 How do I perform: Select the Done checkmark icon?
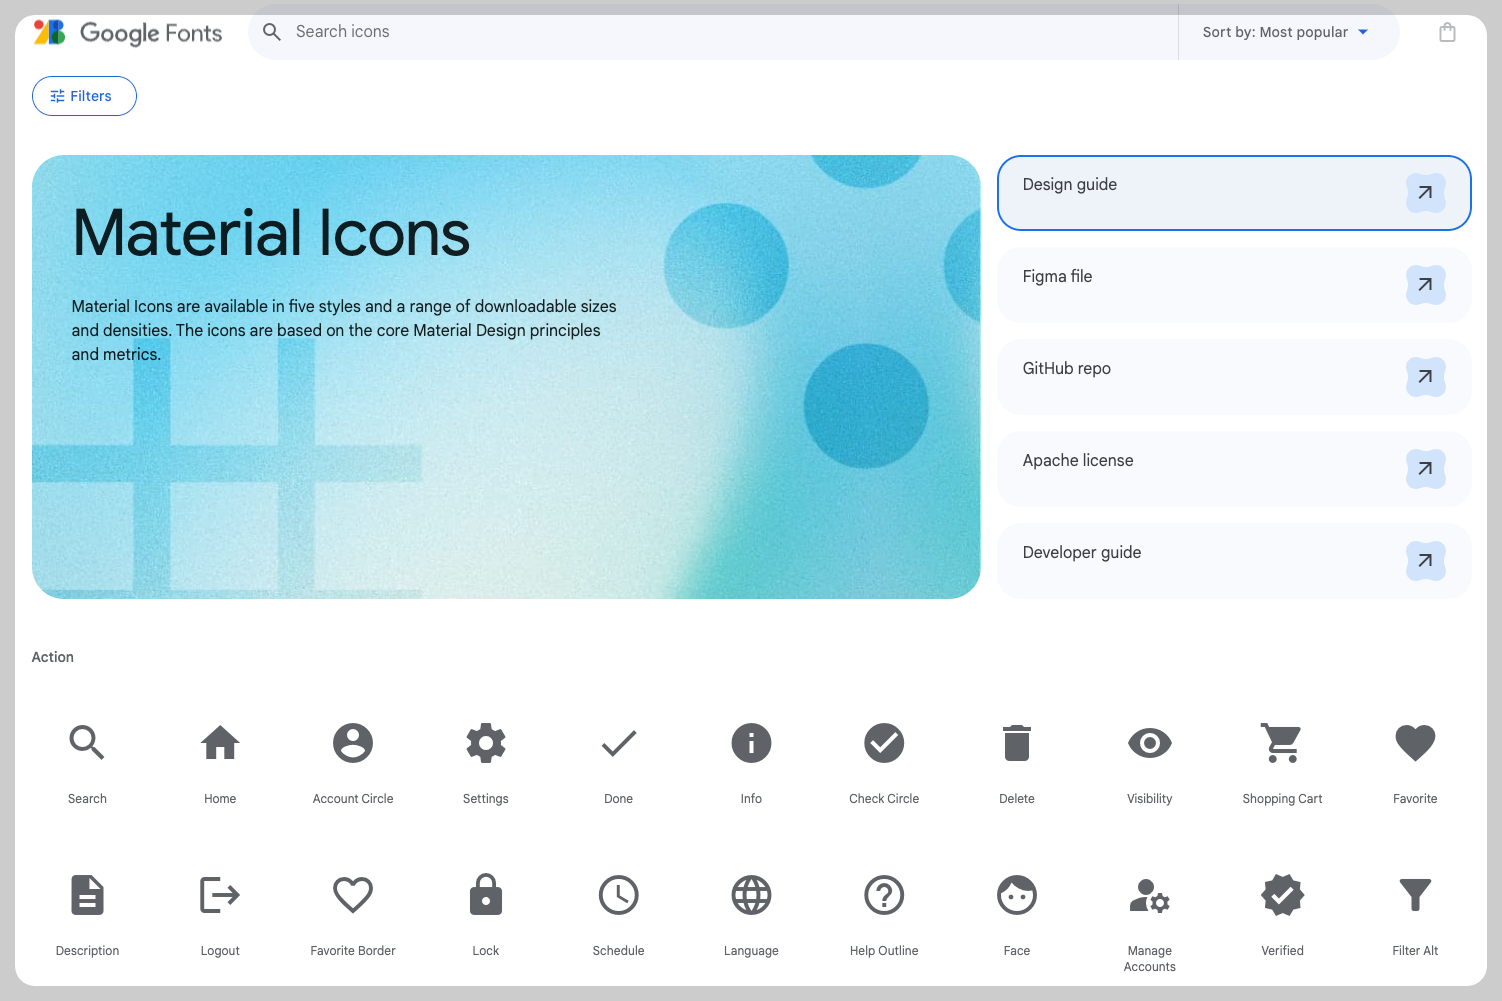coord(619,743)
